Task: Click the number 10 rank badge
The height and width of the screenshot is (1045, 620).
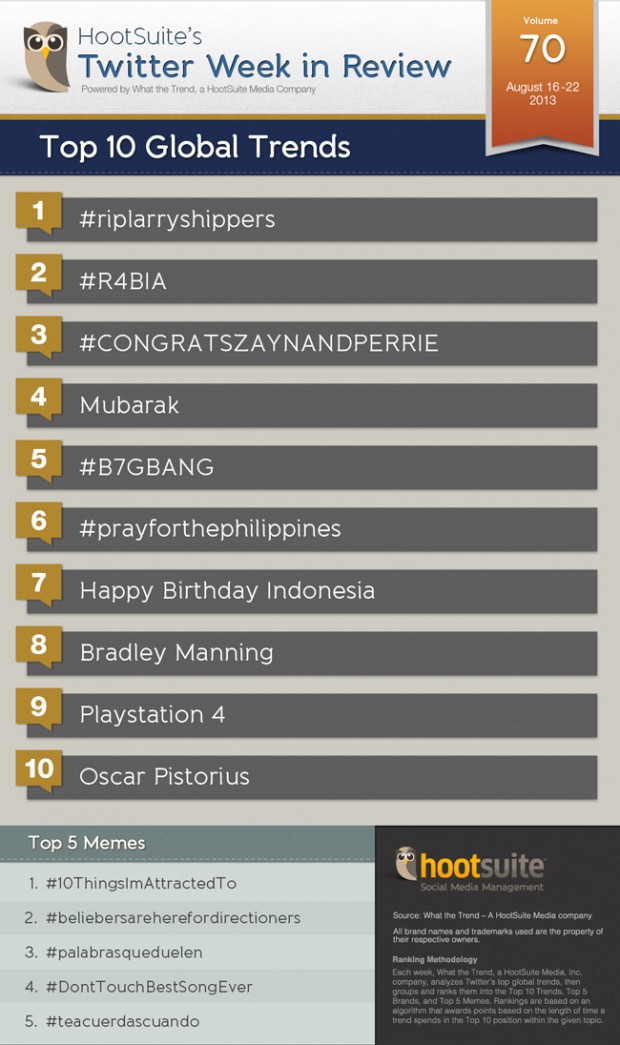Action: pos(39,770)
